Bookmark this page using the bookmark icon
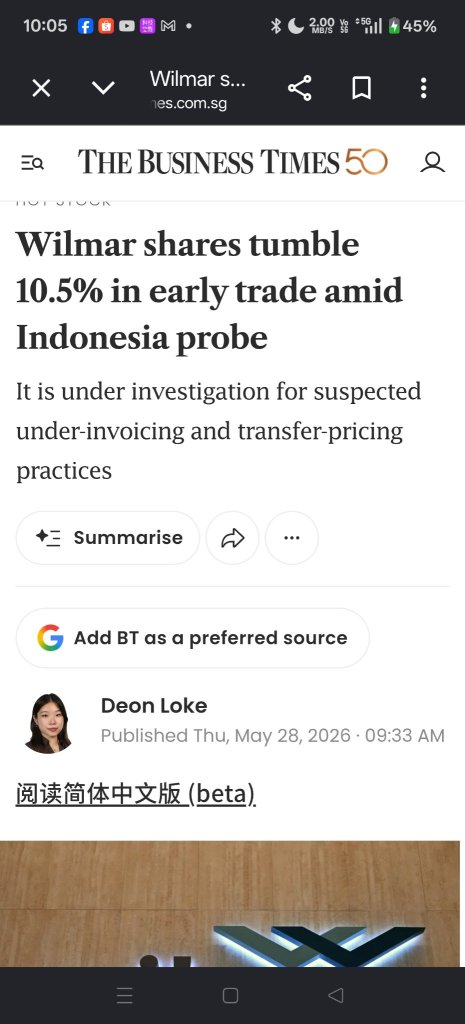The image size is (465, 1024). tap(361, 88)
